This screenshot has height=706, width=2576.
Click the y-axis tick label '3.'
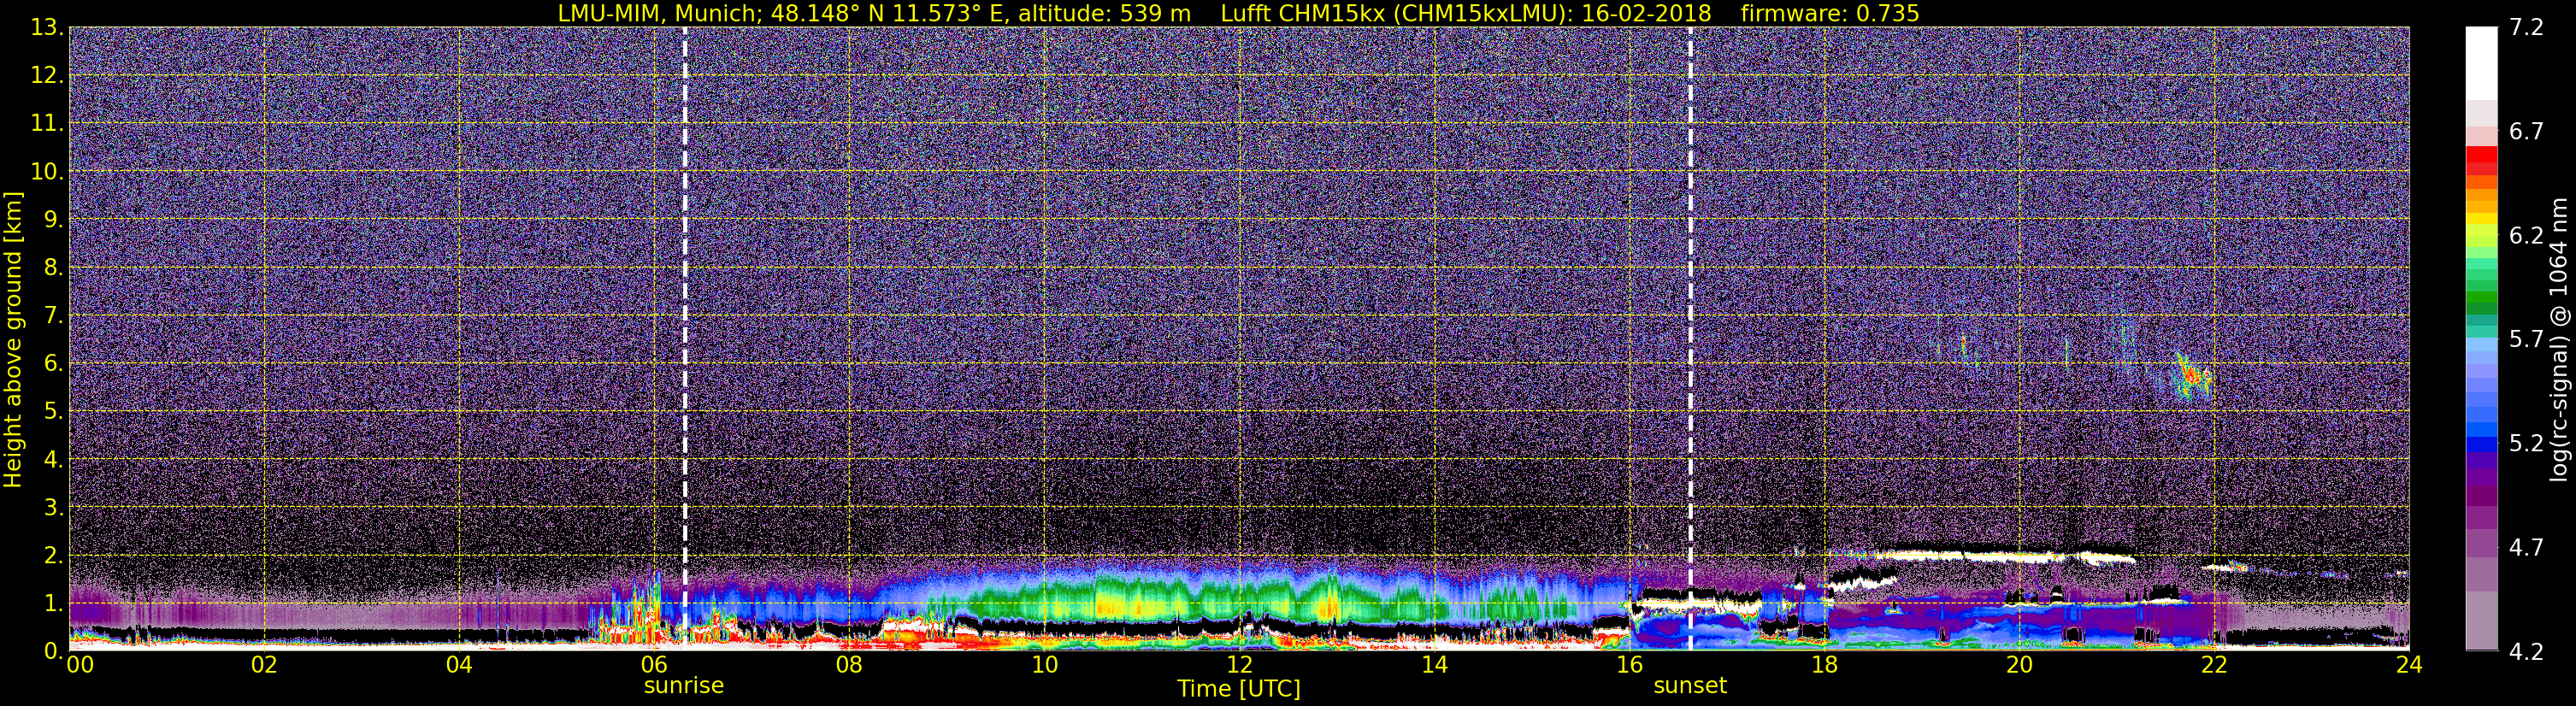(52, 508)
